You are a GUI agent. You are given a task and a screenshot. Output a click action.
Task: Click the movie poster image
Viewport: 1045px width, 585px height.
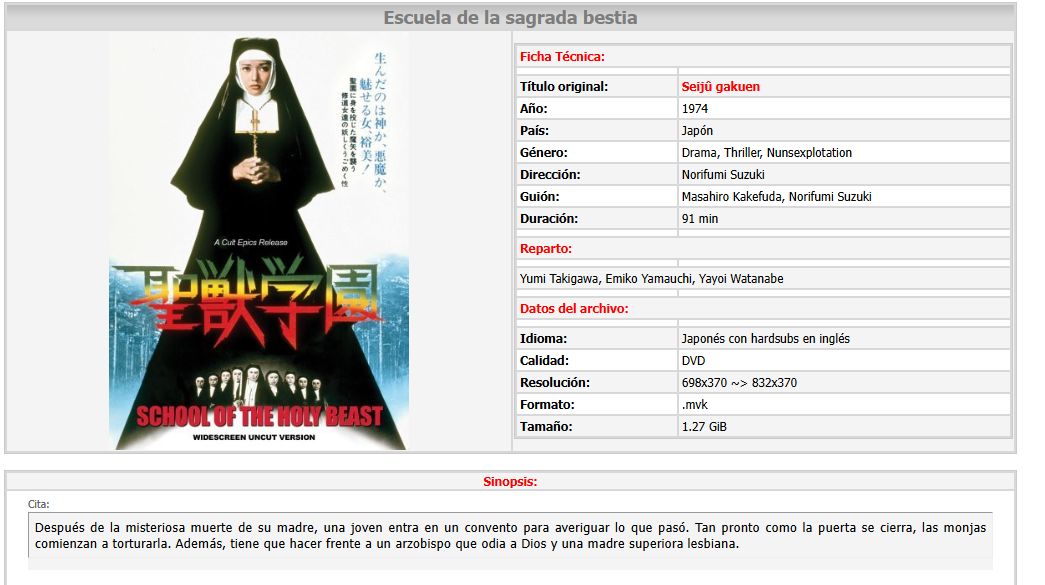(258, 242)
